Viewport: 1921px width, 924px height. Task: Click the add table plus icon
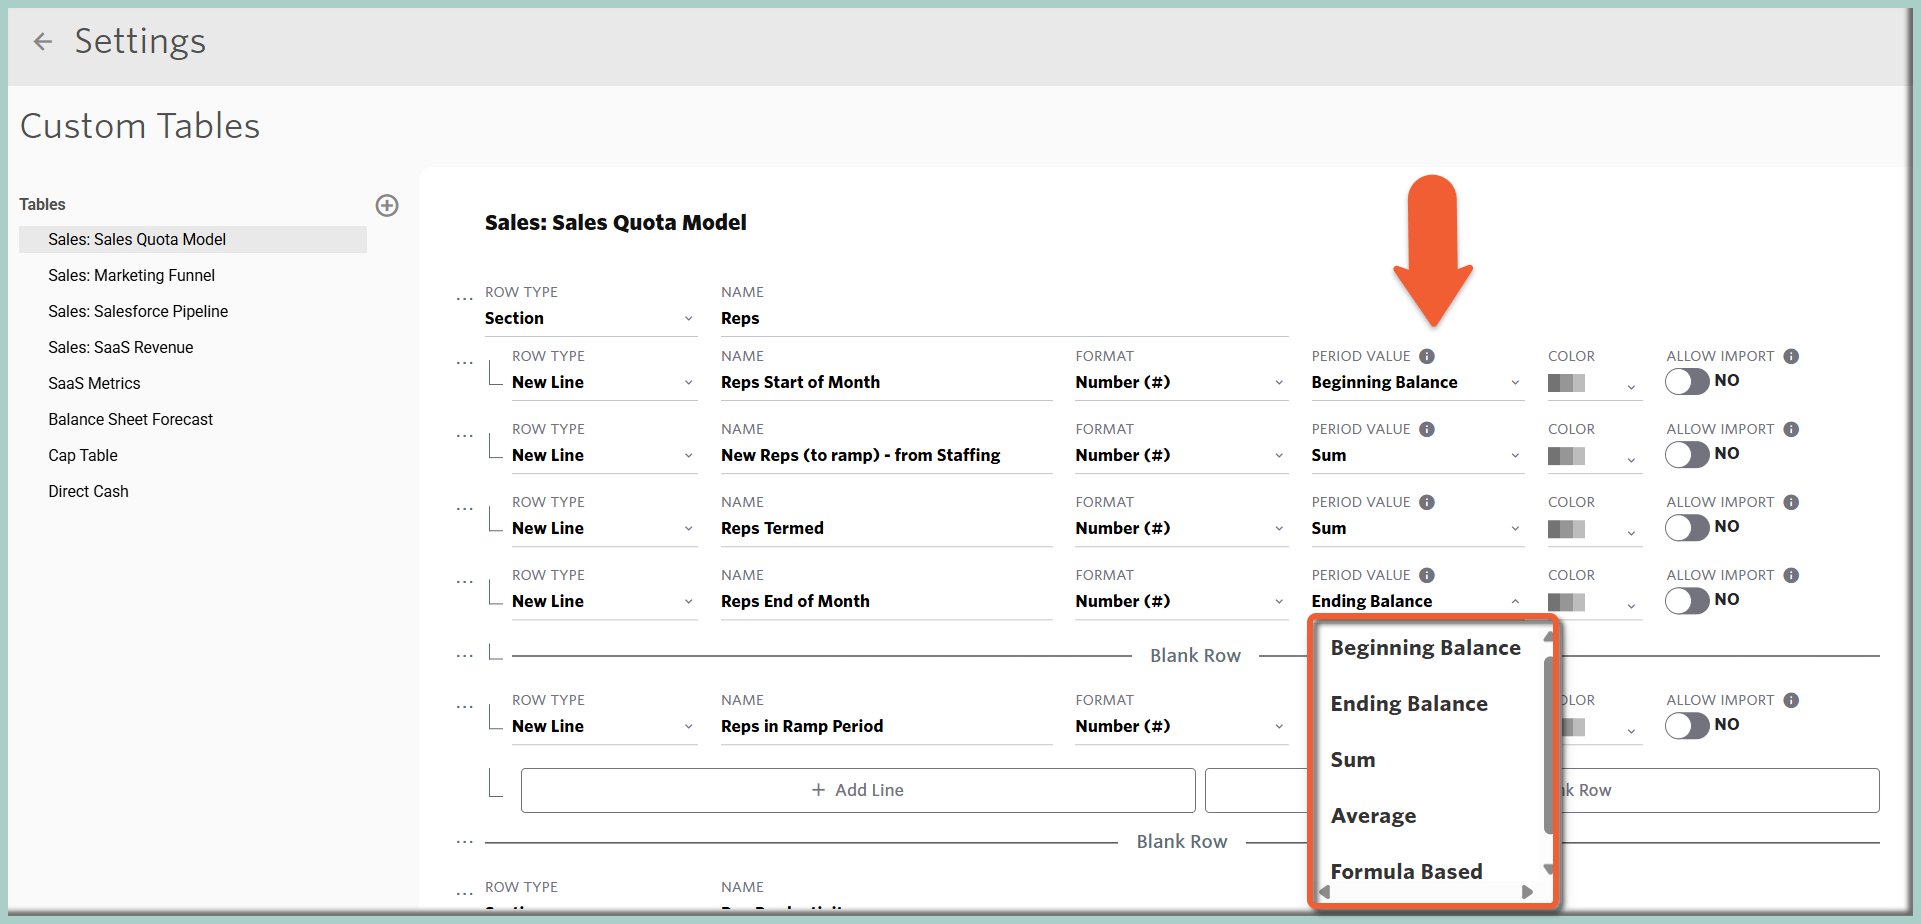pyautogui.click(x=387, y=205)
